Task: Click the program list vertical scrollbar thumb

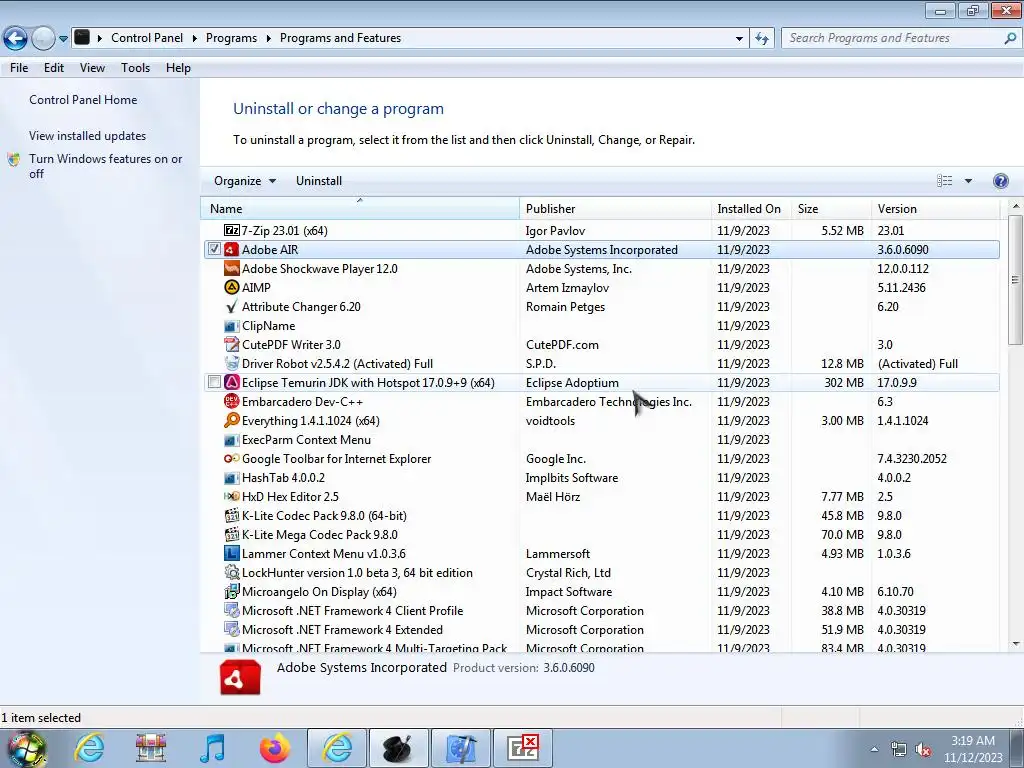Action: (1015, 280)
